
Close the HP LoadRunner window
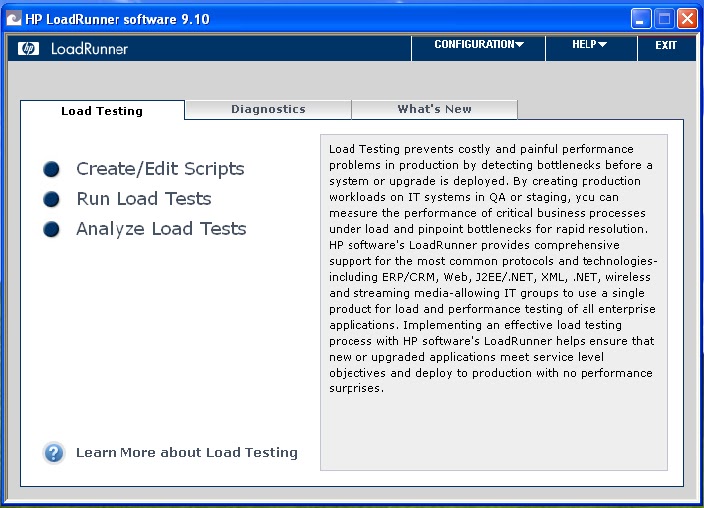687,19
